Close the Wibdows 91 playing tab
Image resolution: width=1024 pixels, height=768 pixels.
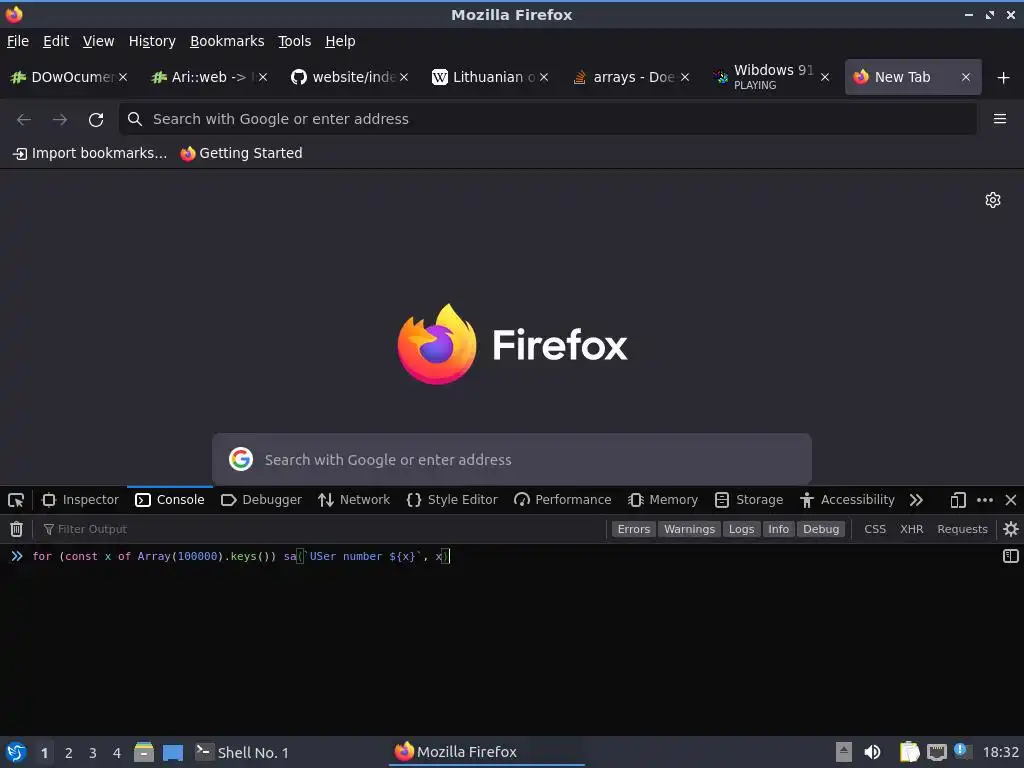coord(825,77)
